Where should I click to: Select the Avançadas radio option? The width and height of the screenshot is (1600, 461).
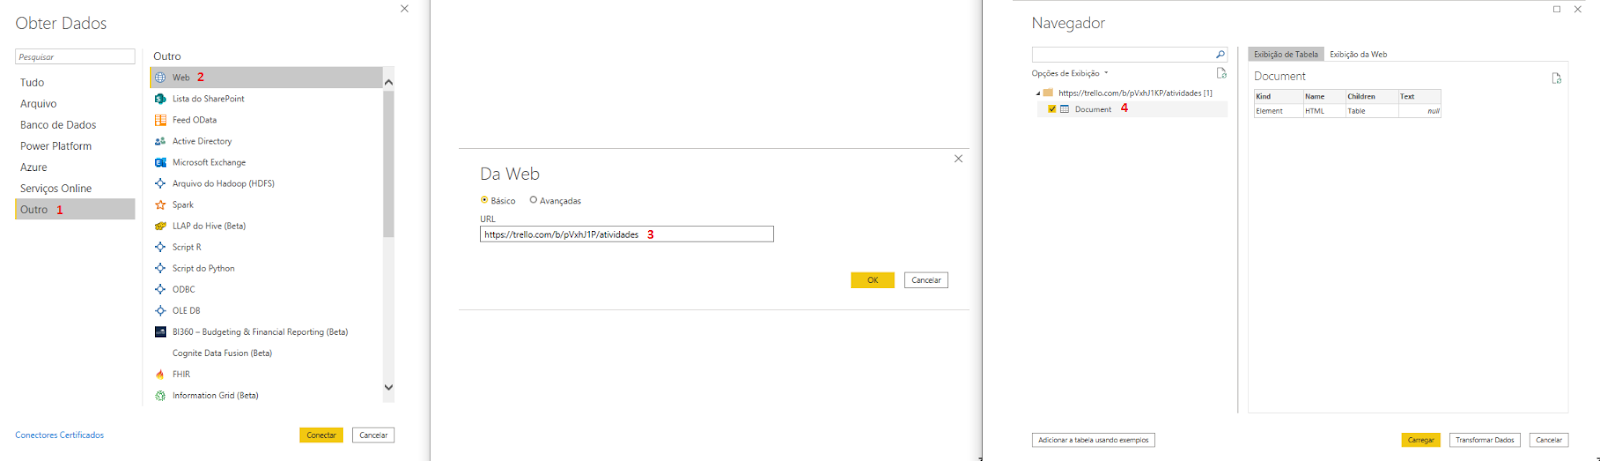(534, 200)
